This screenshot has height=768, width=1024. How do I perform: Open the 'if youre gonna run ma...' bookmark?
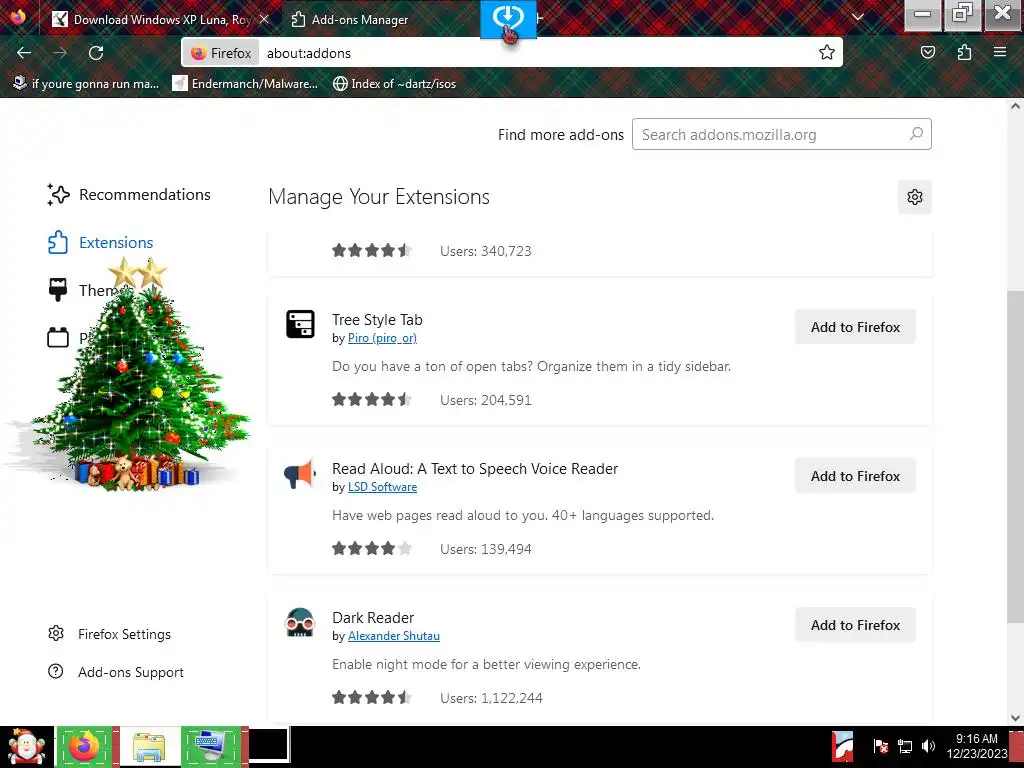86,84
